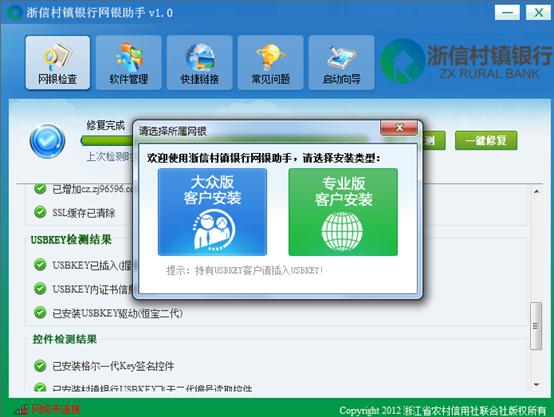Image resolution: width=554 pixels, height=417 pixels.
Task: Select the SSL缓存已清除 text
Action: 84,213
